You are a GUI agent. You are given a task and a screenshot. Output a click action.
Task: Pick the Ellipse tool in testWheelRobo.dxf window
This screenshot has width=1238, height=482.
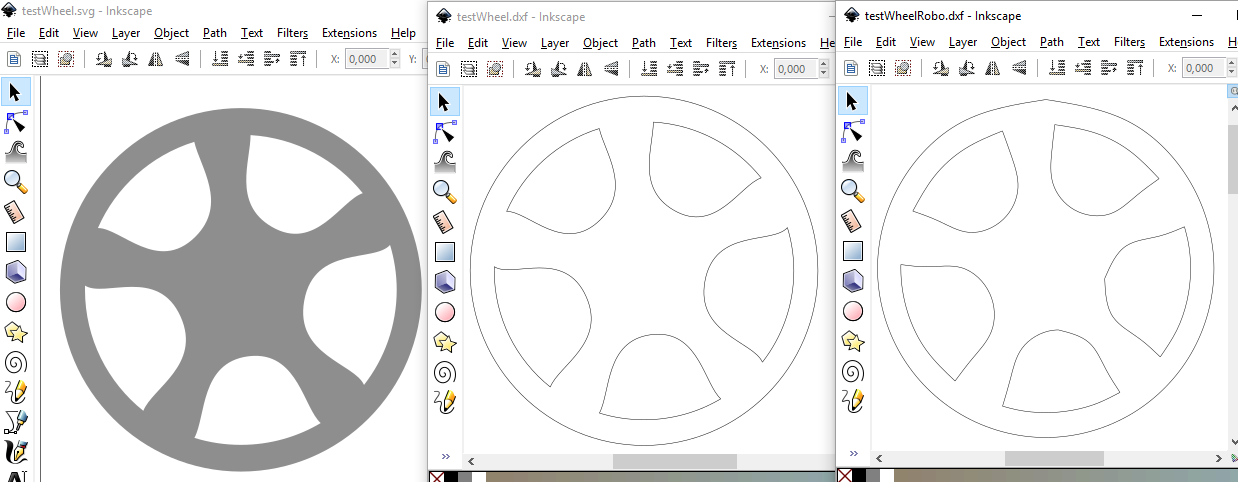pyautogui.click(x=852, y=311)
